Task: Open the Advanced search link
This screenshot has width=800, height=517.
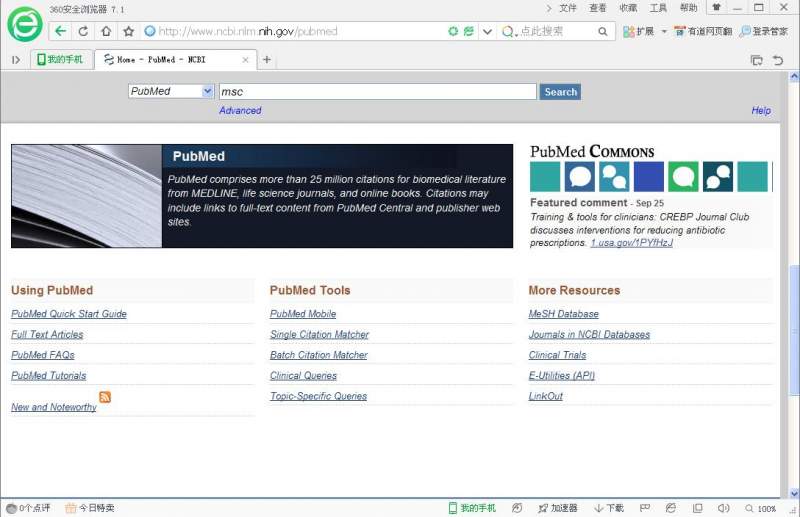Action: [x=240, y=110]
